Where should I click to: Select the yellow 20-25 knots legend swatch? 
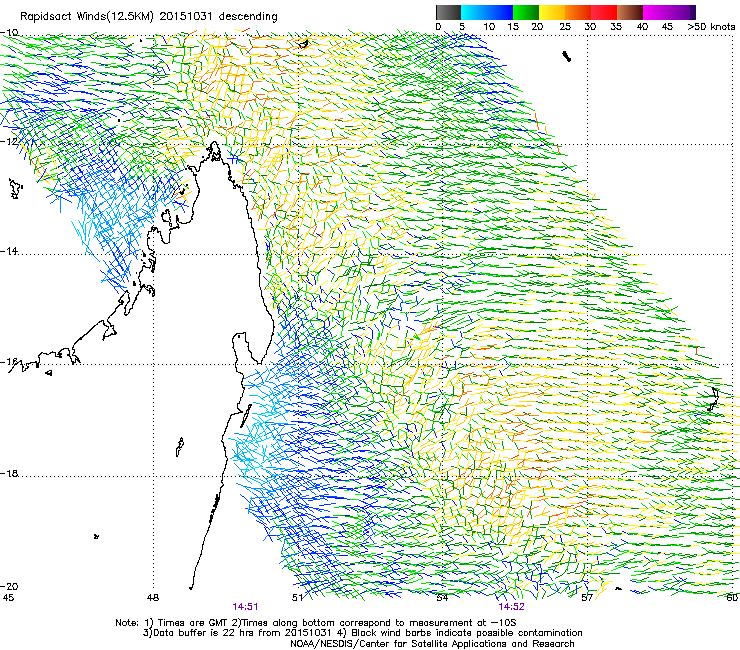point(552,12)
